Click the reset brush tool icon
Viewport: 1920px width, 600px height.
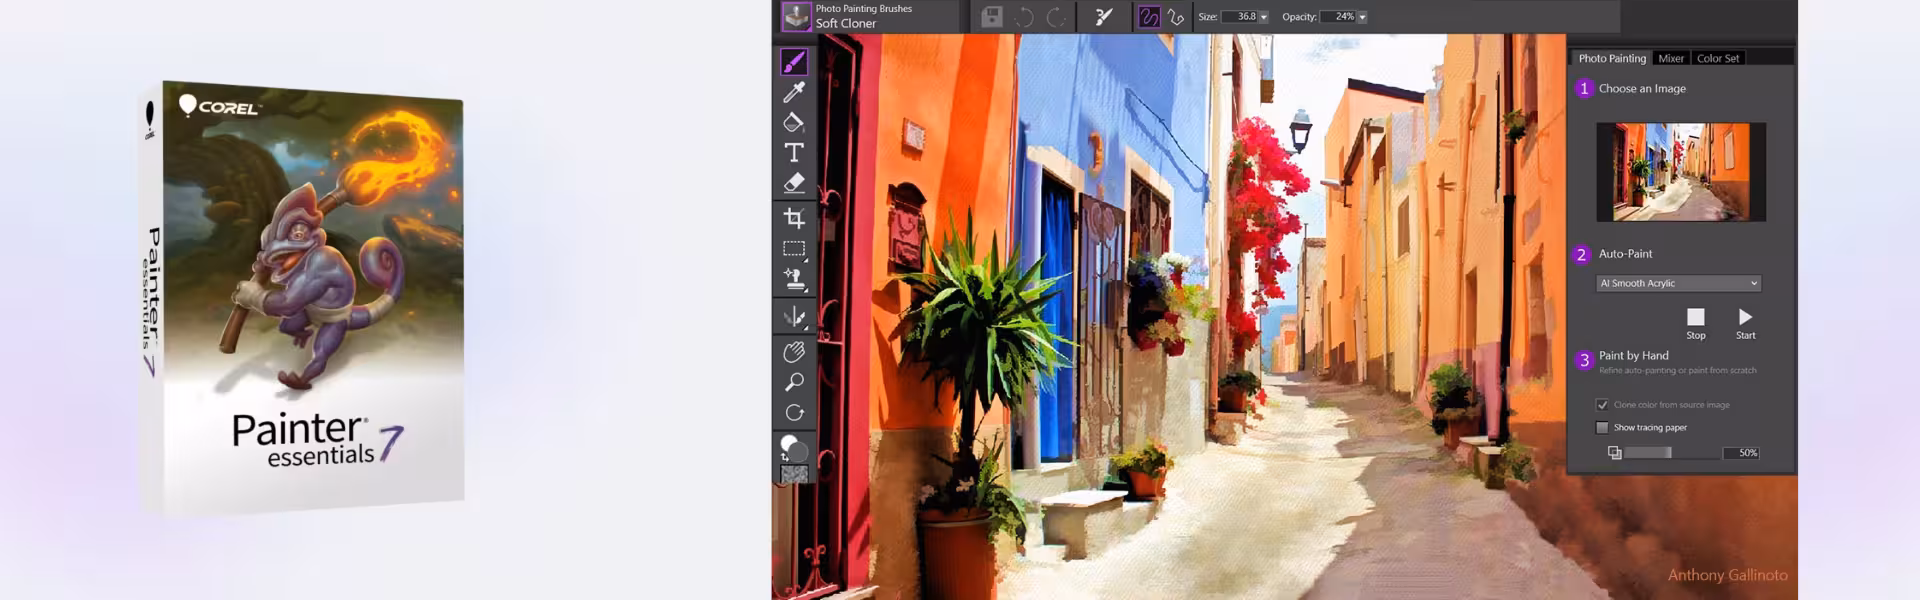click(x=1104, y=17)
